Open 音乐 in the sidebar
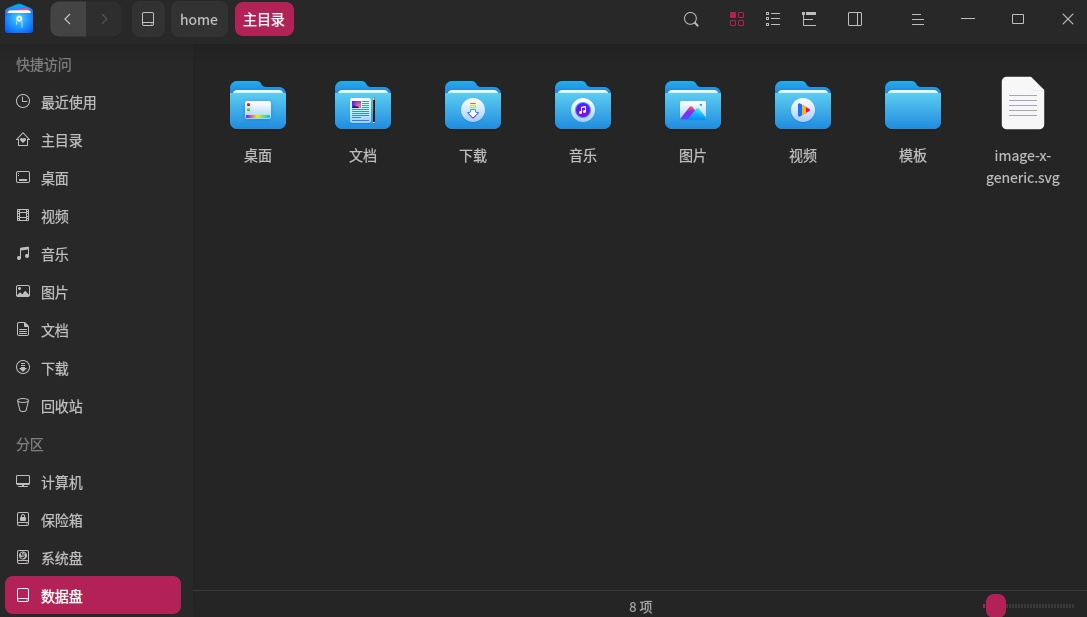1087x617 pixels. click(x=93, y=254)
